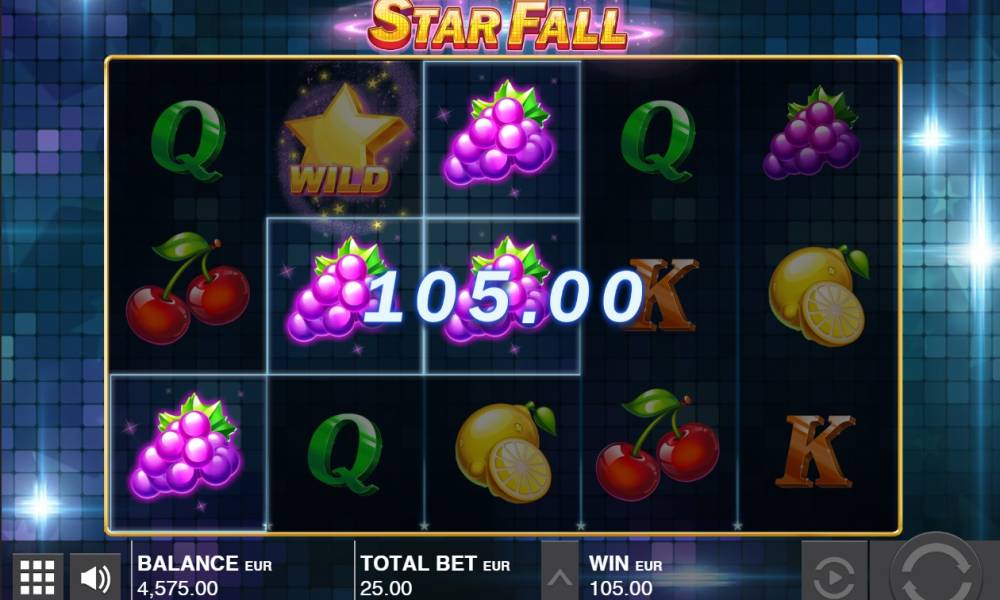
Task: Click the cherries on the fourth reel bottom row
Action: point(657,445)
